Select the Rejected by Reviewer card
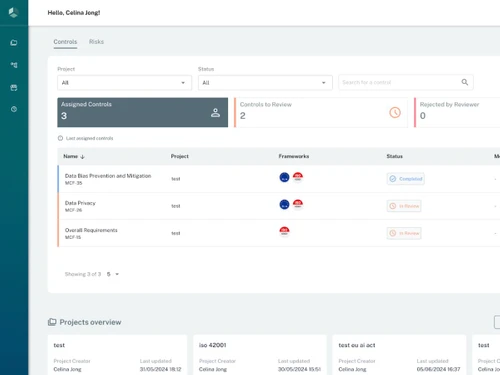The image size is (500, 375). click(x=457, y=112)
